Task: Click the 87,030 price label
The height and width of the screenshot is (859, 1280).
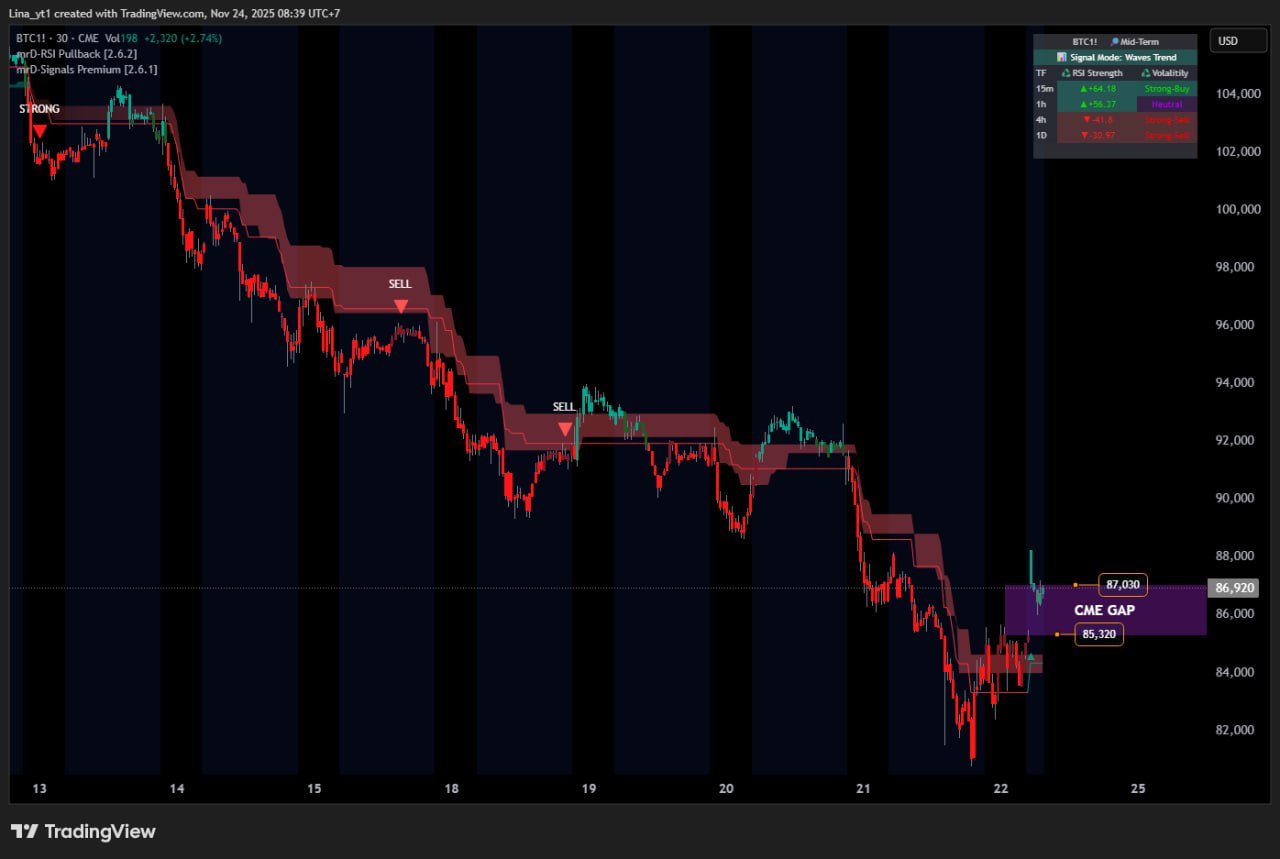Action: 1123,584
